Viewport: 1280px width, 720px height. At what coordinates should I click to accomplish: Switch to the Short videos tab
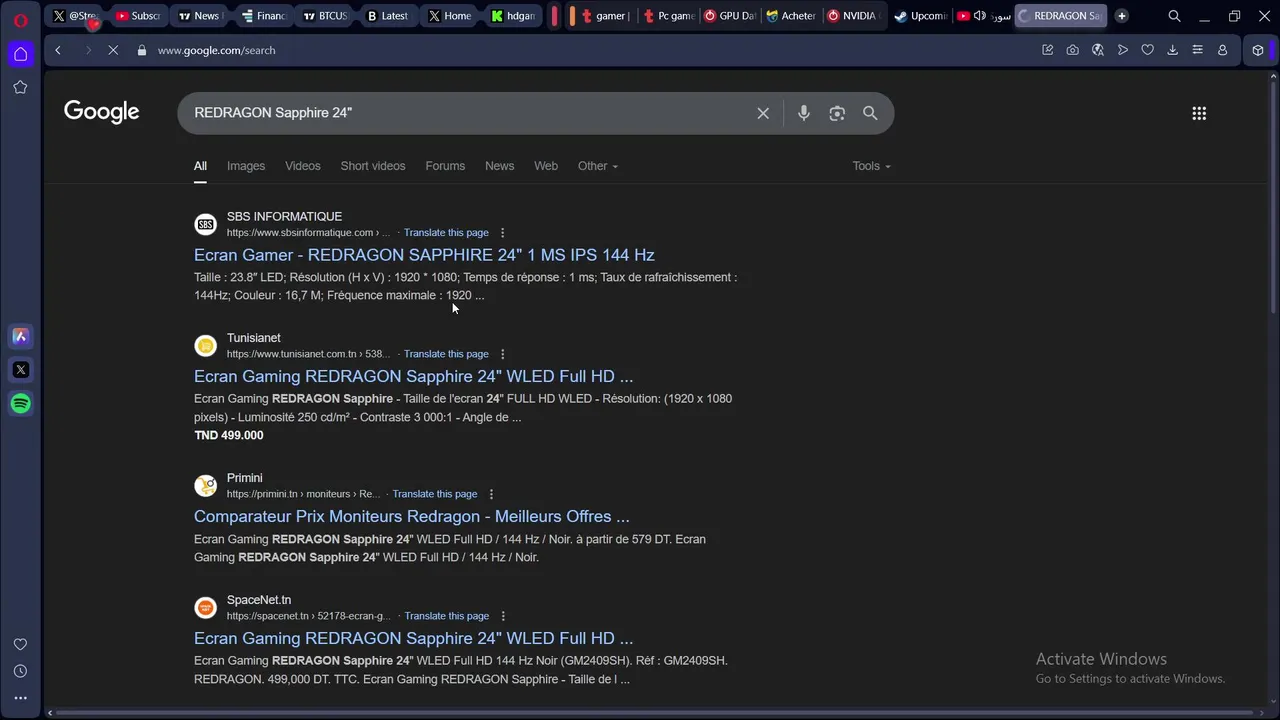pyautogui.click(x=373, y=166)
